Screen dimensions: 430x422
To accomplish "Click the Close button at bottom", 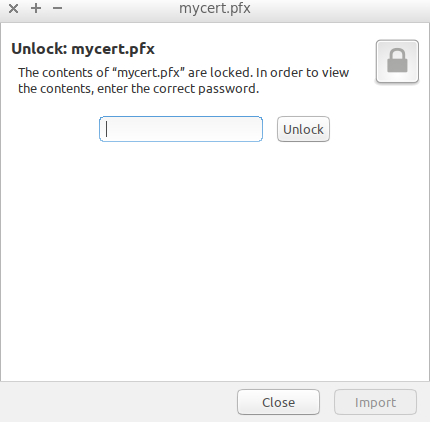I will pyautogui.click(x=278, y=402).
